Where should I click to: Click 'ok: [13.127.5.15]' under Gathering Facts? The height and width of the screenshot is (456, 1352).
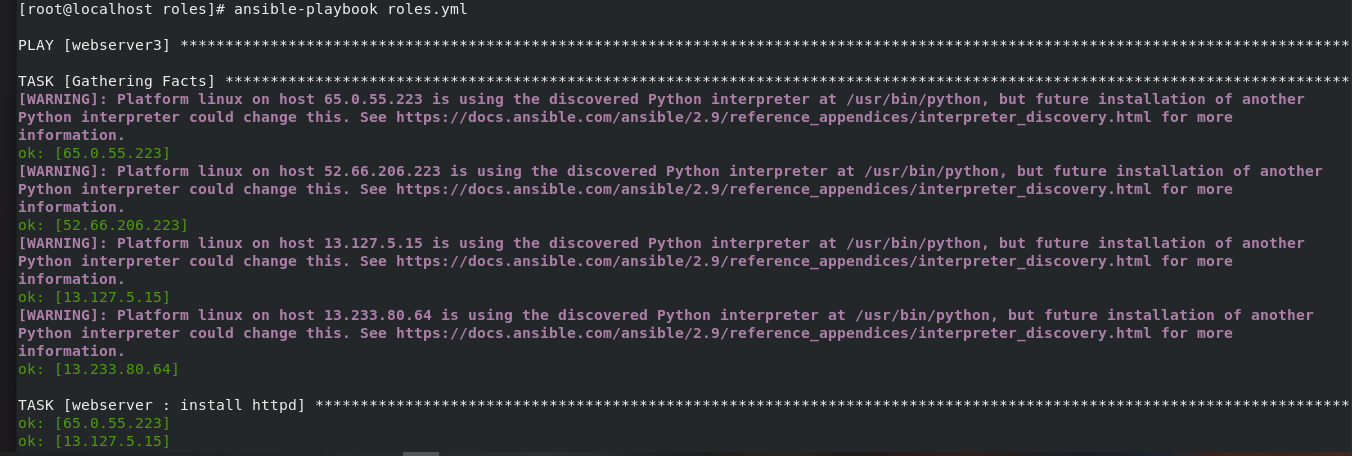(x=94, y=297)
